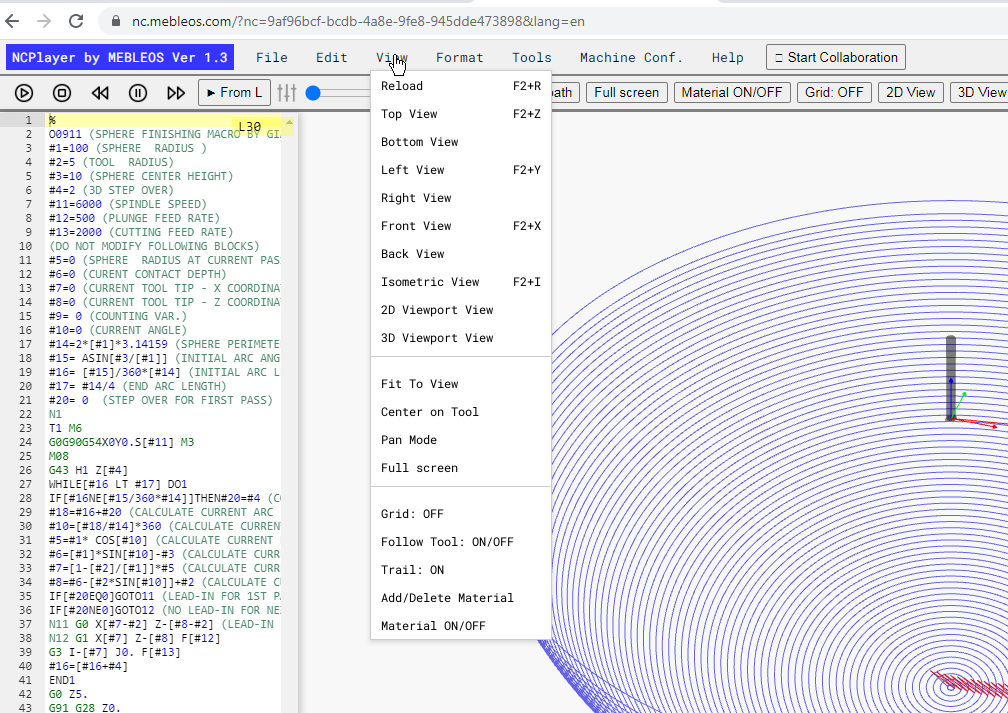The height and width of the screenshot is (713, 1008).
Task: Choose Left View menu entry
Action: pos(461,170)
